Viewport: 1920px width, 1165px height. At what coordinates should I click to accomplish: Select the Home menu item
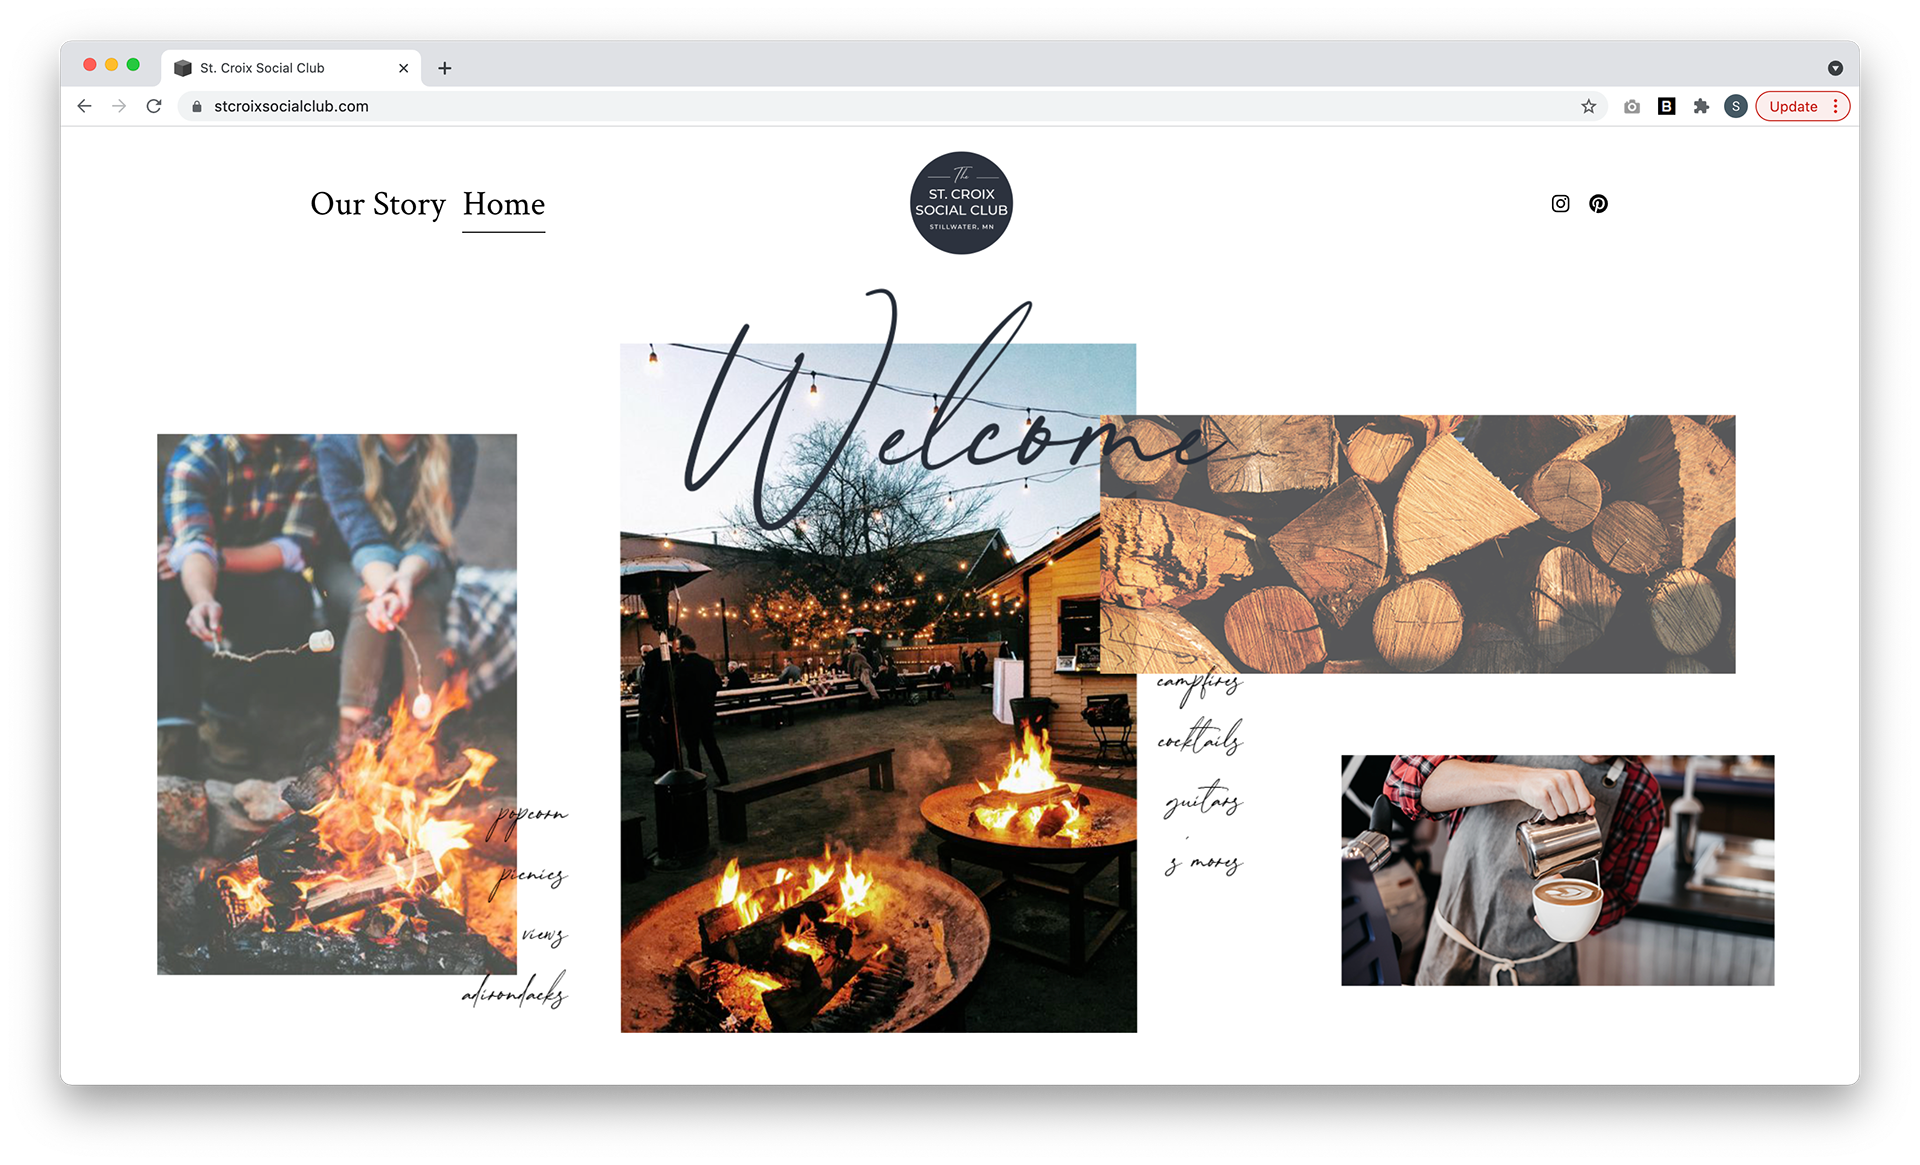504,204
